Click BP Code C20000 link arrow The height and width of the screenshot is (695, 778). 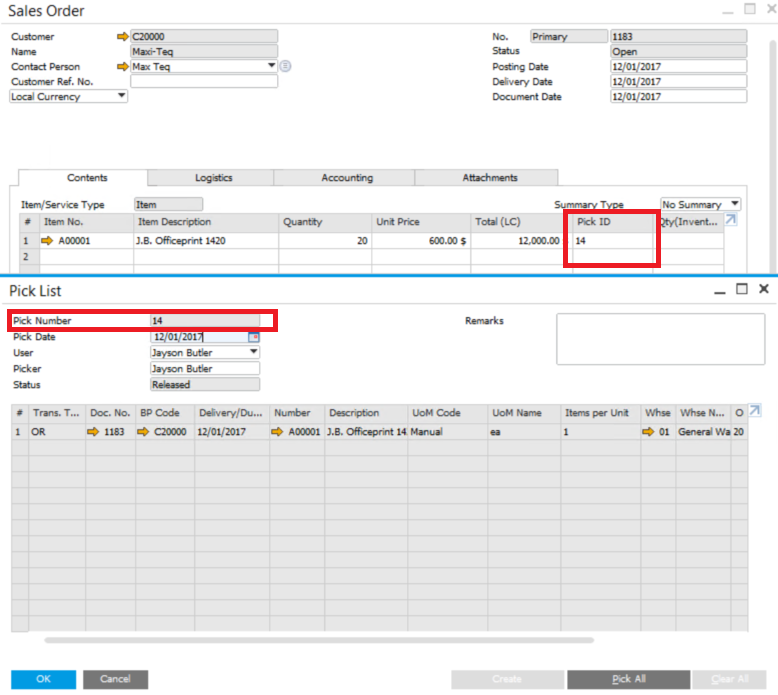coord(143,432)
